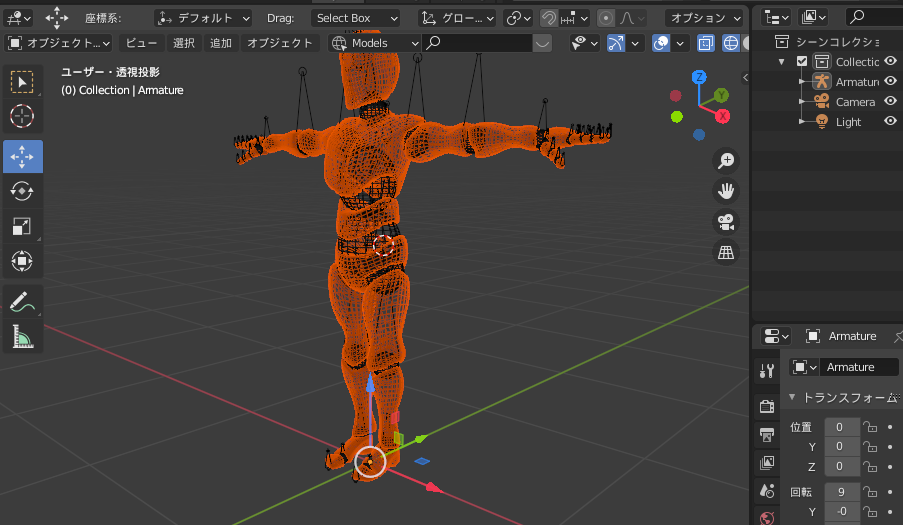
Task: Toggle X-ray mode button
Action: pos(705,43)
